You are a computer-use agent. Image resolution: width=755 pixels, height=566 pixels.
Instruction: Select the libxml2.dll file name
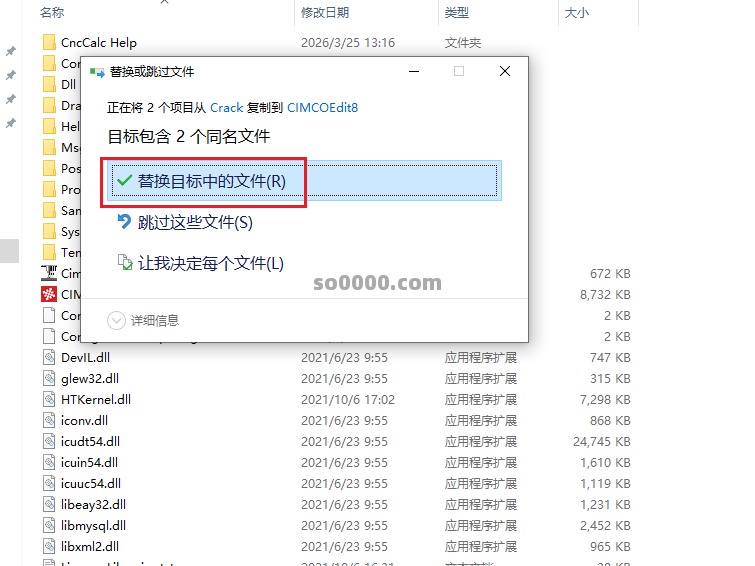pos(90,546)
